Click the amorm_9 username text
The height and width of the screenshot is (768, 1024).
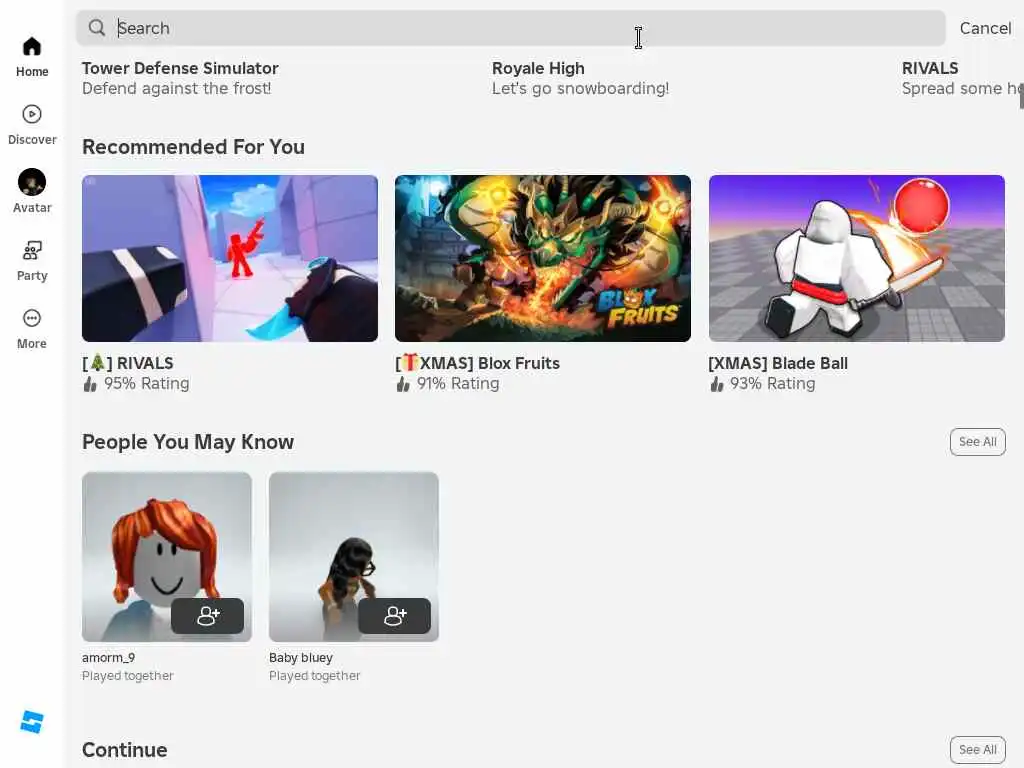(108, 658)
